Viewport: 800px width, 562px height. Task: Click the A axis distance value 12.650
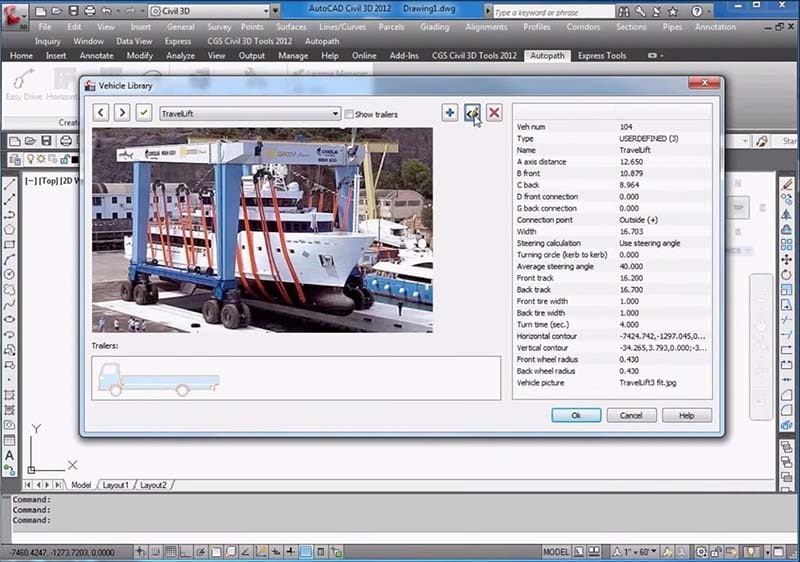pyautogui.click(x=631, y=162)
